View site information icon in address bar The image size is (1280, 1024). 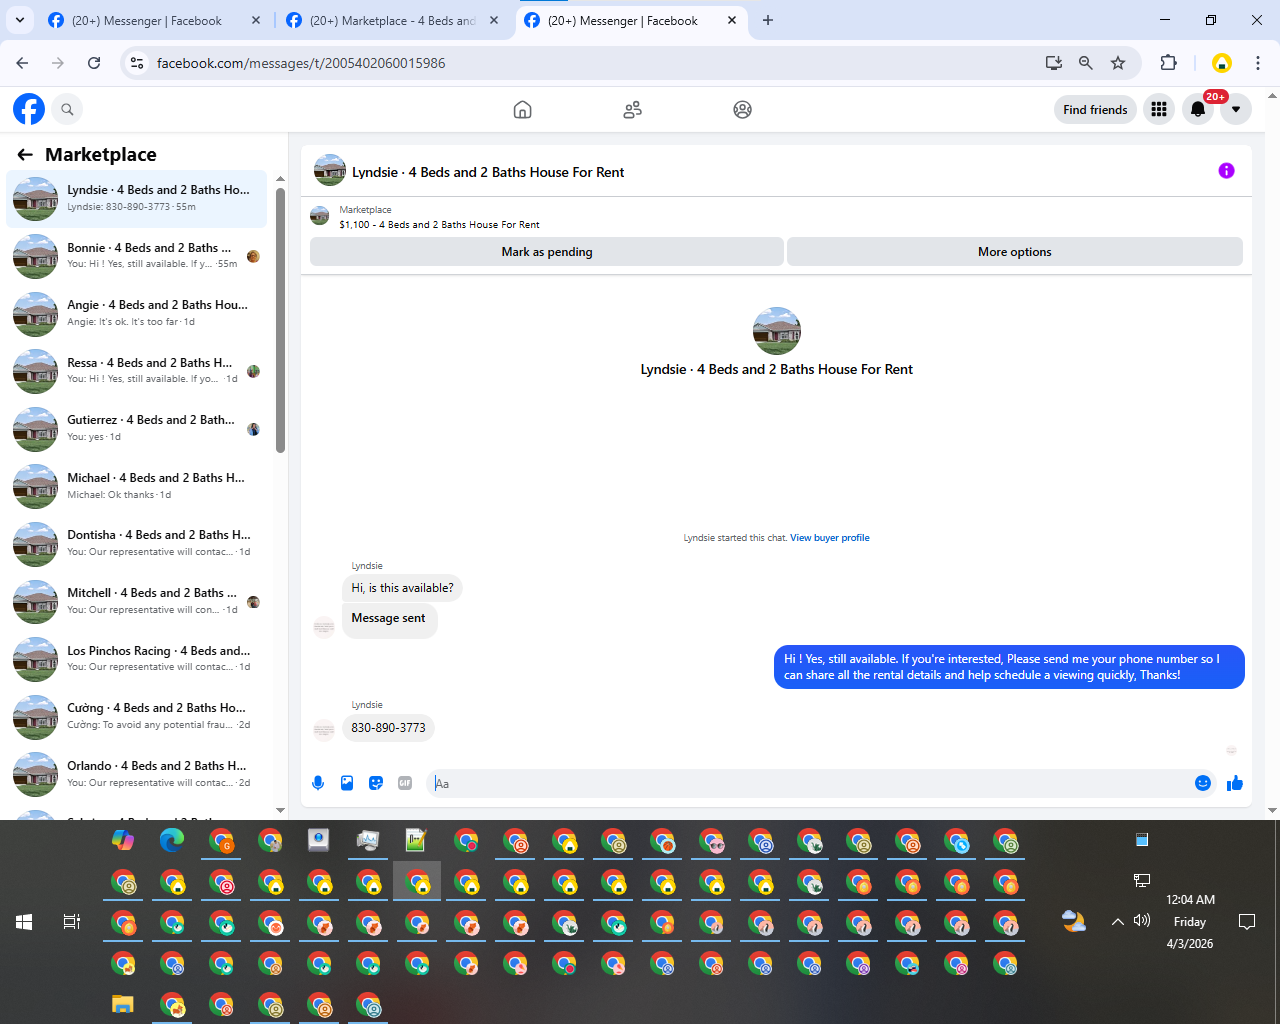pyautogui.click(x=137, y=63)
